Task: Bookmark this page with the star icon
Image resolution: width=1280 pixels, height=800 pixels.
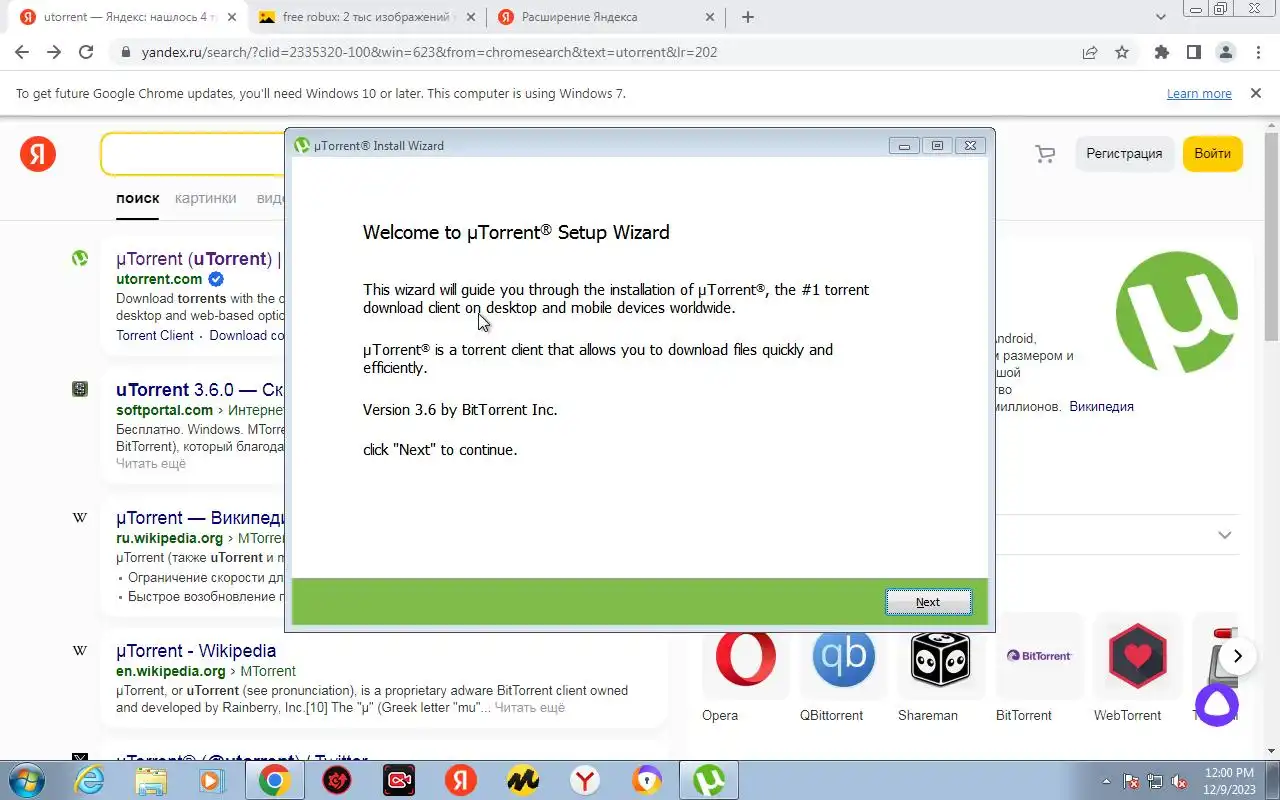Action: (x=1122, y=52)
